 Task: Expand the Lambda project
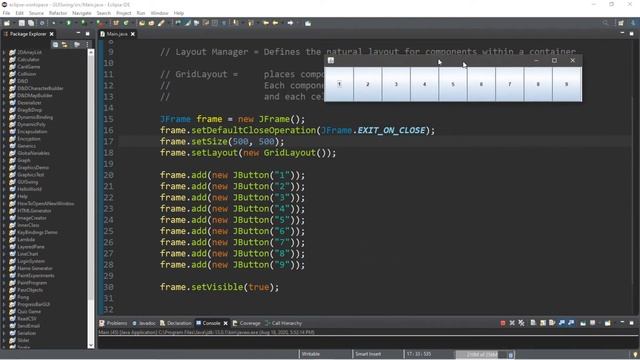[4, 240]
